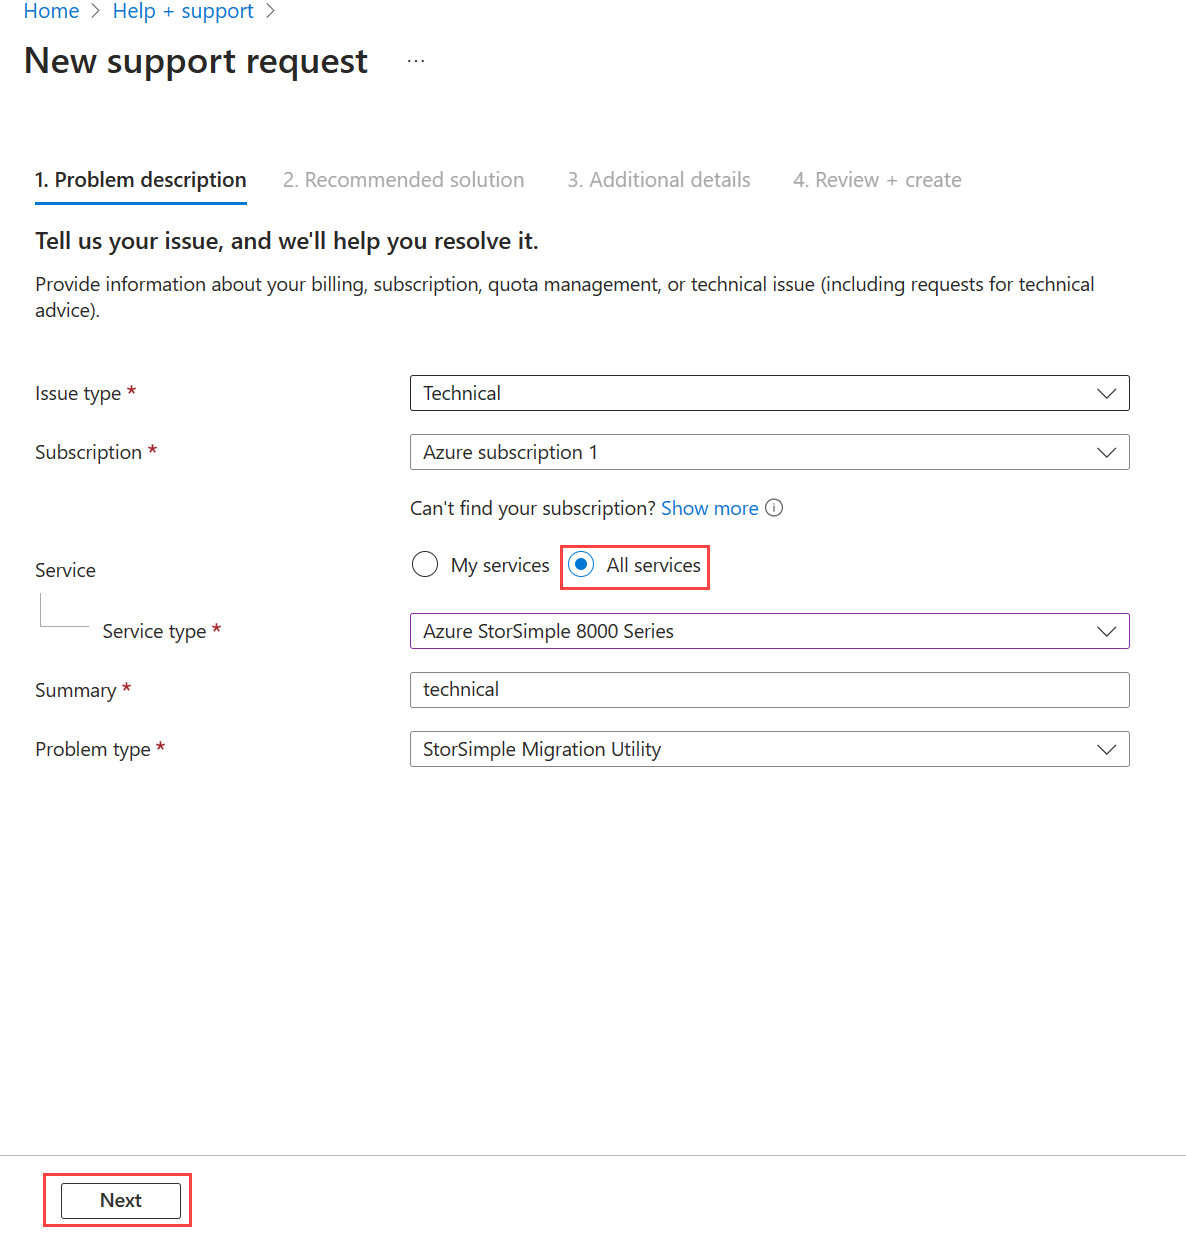Switch to the Review + create tab
1186x1237 pixels.
click(877, 180)
